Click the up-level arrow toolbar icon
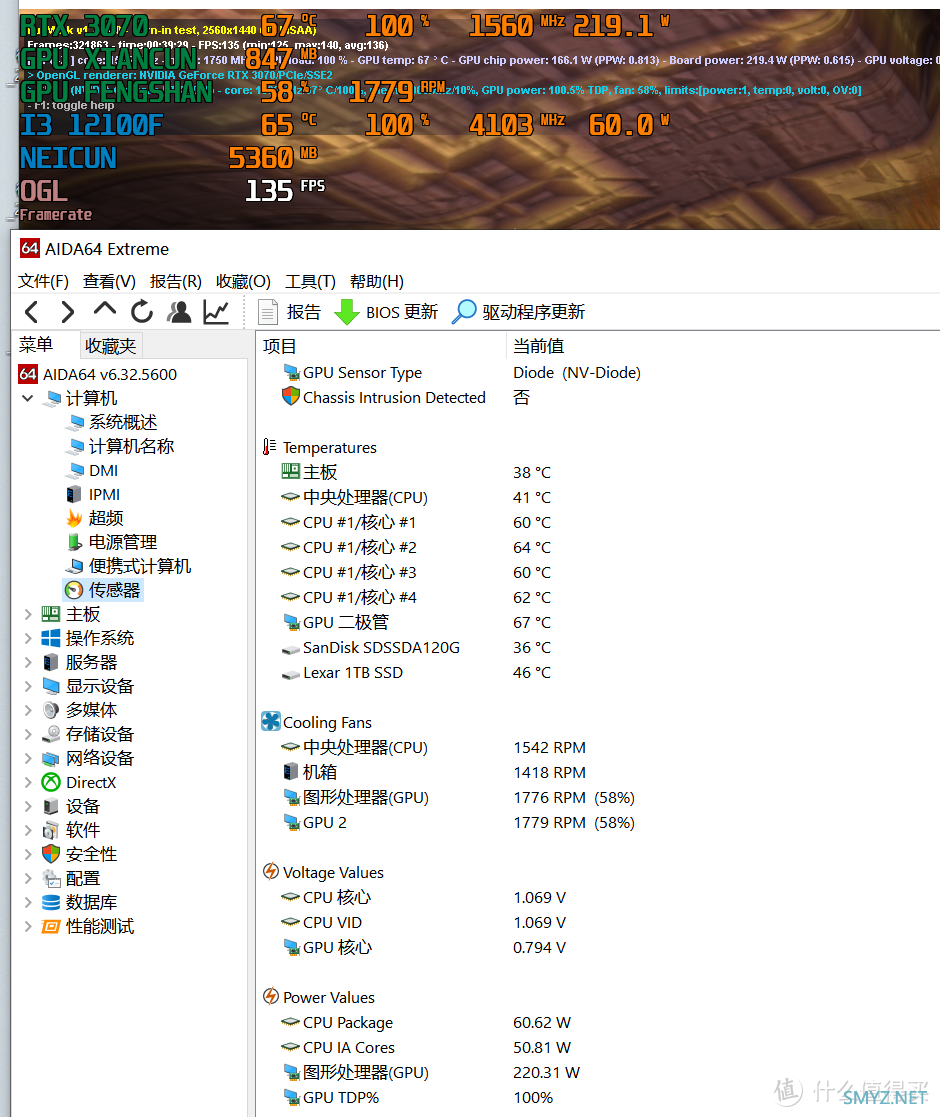 (105, 309)
